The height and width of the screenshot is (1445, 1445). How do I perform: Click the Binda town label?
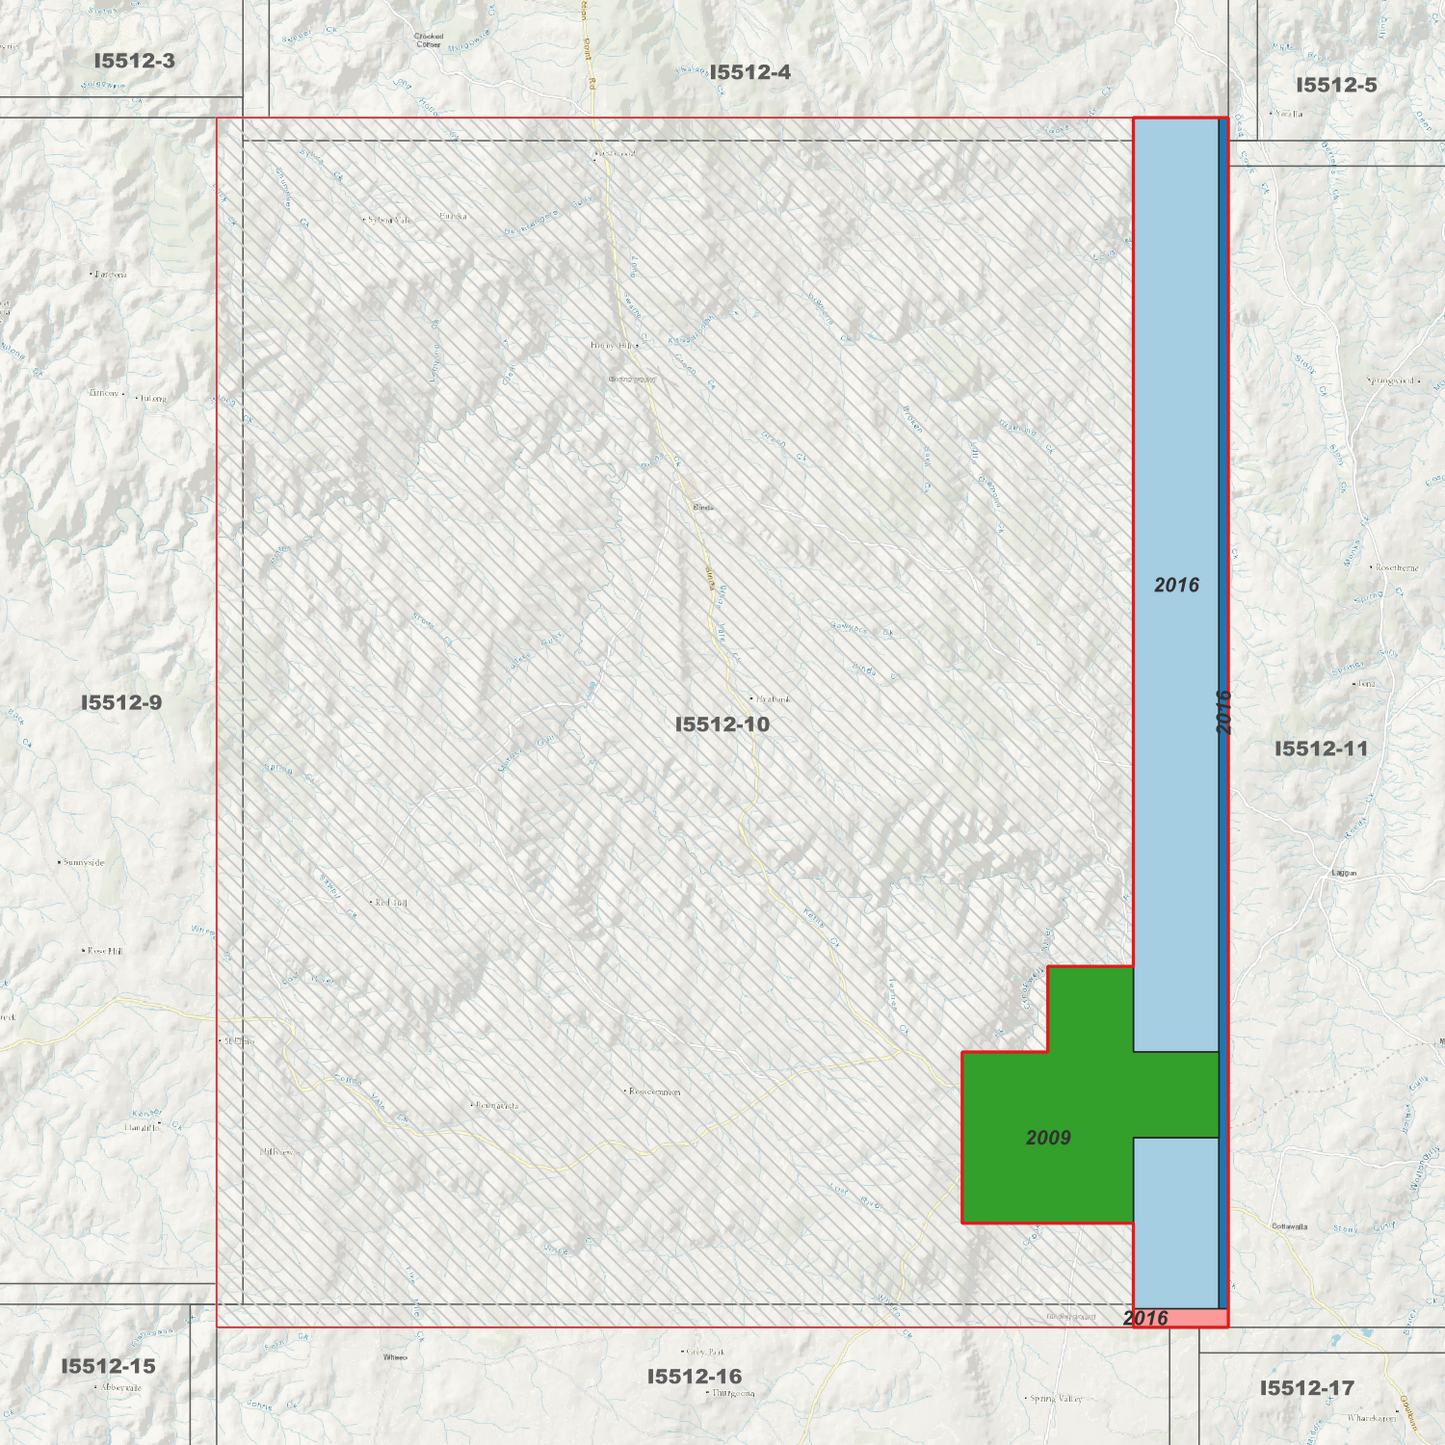(x=704, y=507)
